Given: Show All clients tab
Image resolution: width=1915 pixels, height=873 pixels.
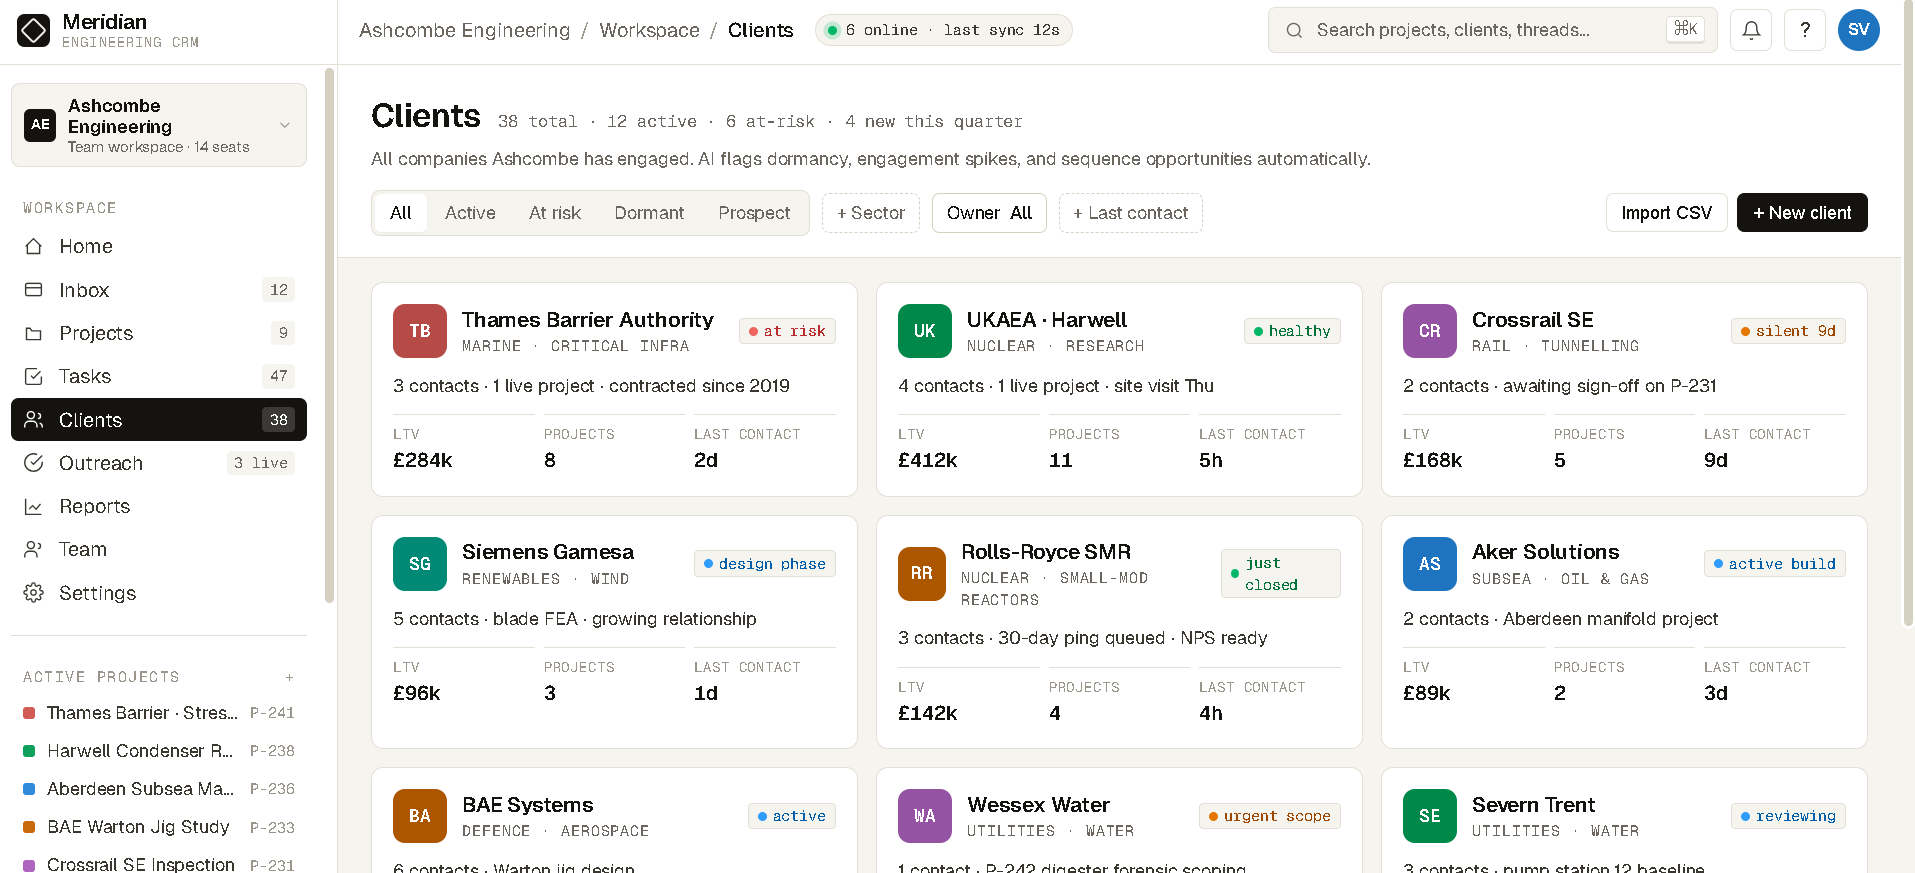Looking at the screenshot, I should pos(401,213).
